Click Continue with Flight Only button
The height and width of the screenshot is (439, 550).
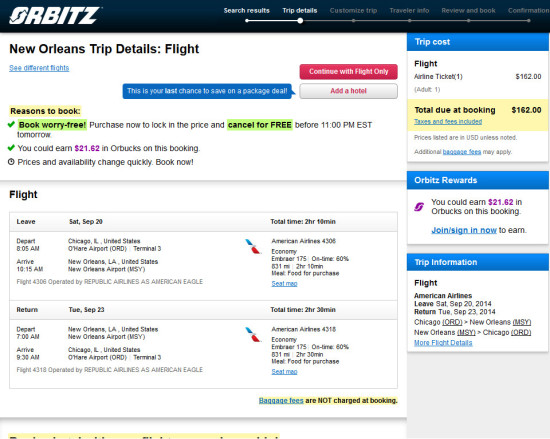point(348,72)
